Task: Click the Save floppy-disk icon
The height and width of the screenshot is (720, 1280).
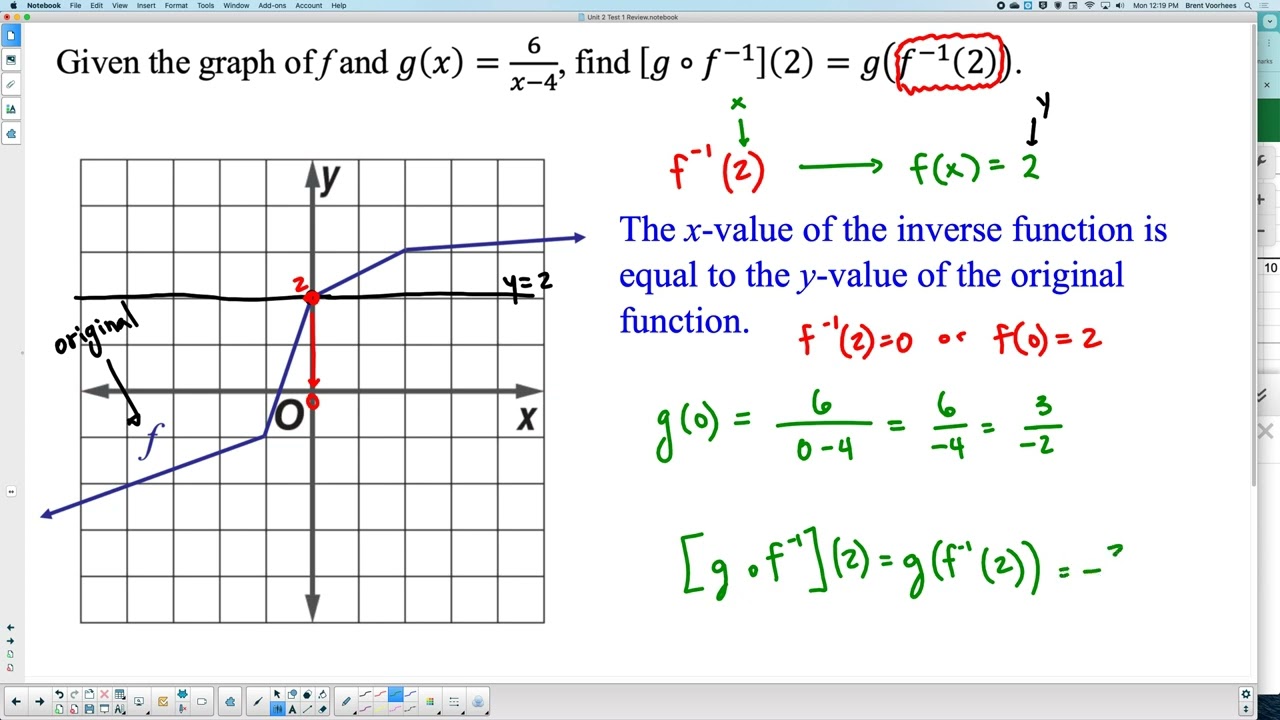Action: (89, 709)
